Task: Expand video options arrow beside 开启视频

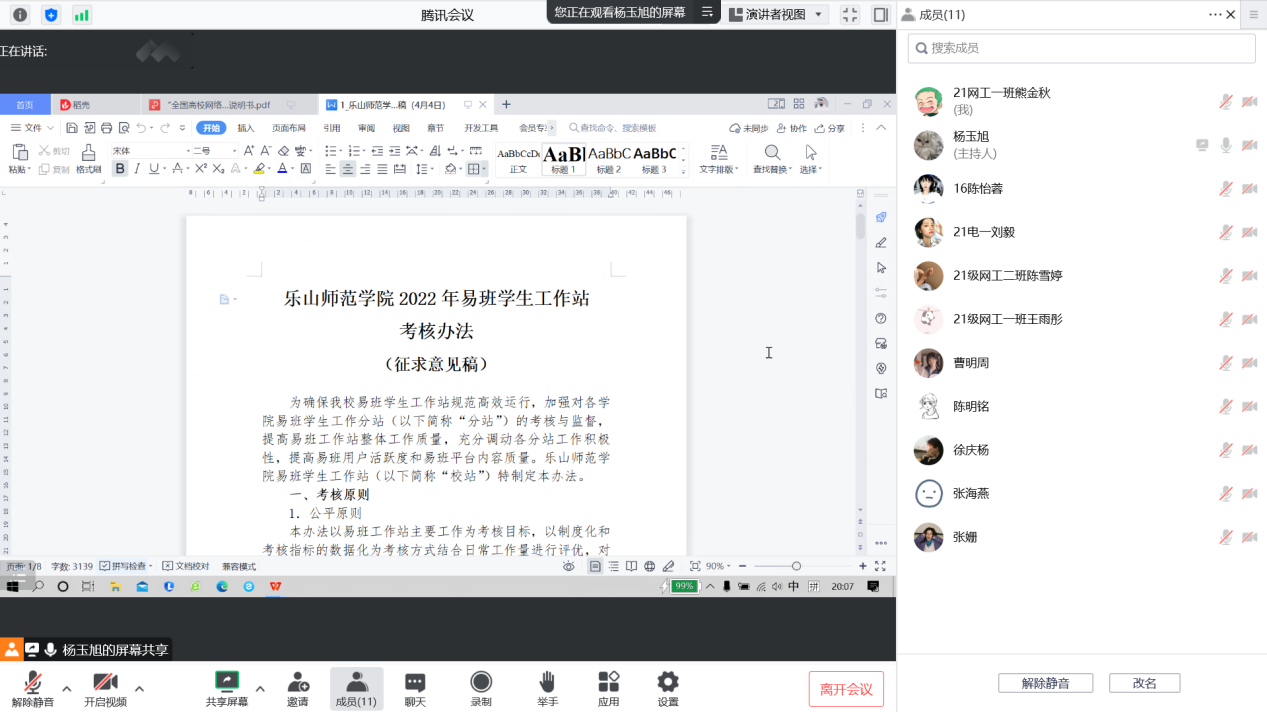Action: pos(139,688)
